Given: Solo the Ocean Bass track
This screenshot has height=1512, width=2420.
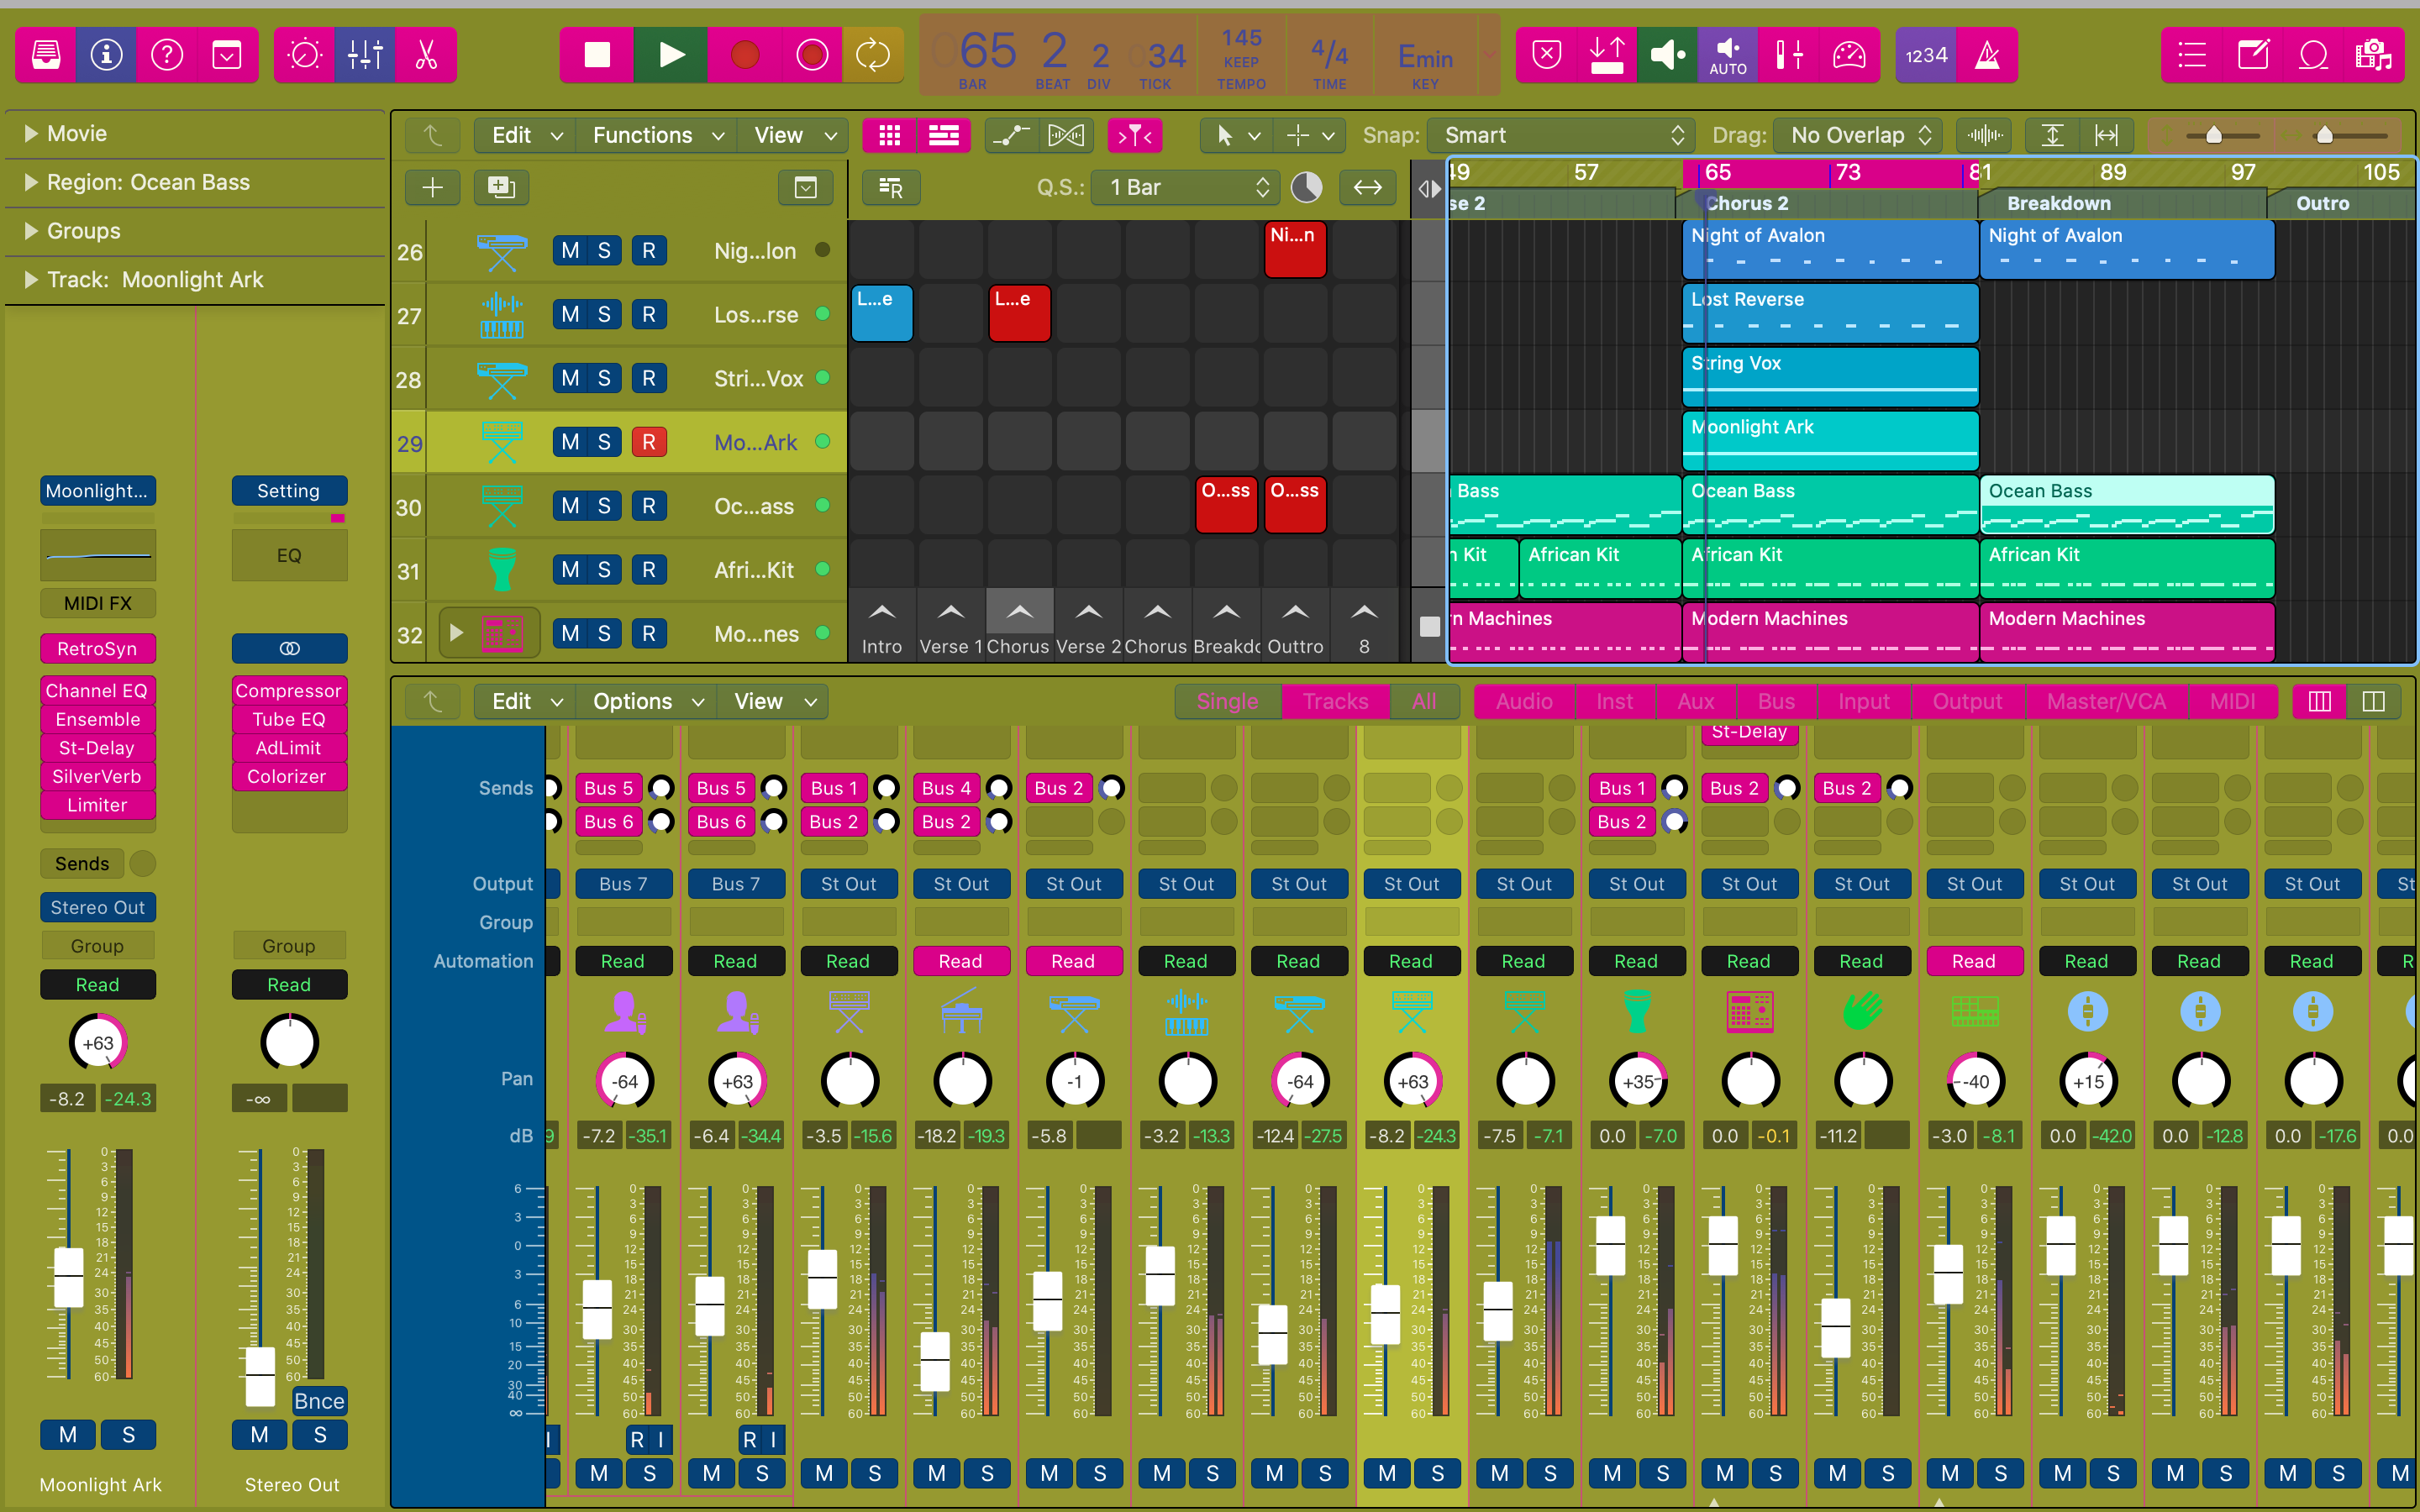Looking at the screenshot, I should pyautogui.click(x=604, y=506).
